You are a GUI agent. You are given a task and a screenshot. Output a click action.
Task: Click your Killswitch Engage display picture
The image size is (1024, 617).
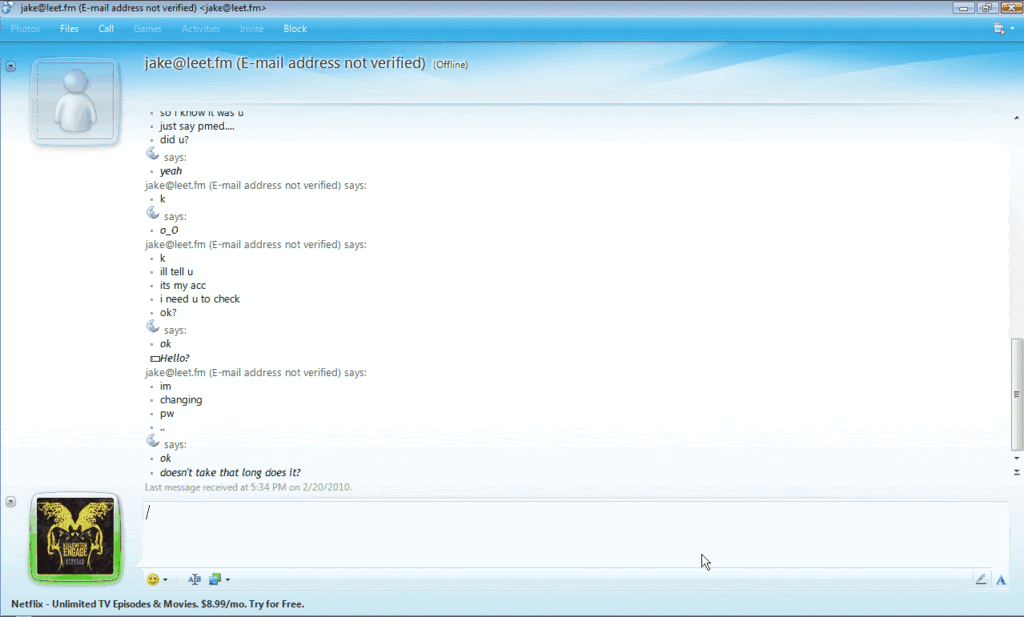pyautogui.click(x=75, y=537)
